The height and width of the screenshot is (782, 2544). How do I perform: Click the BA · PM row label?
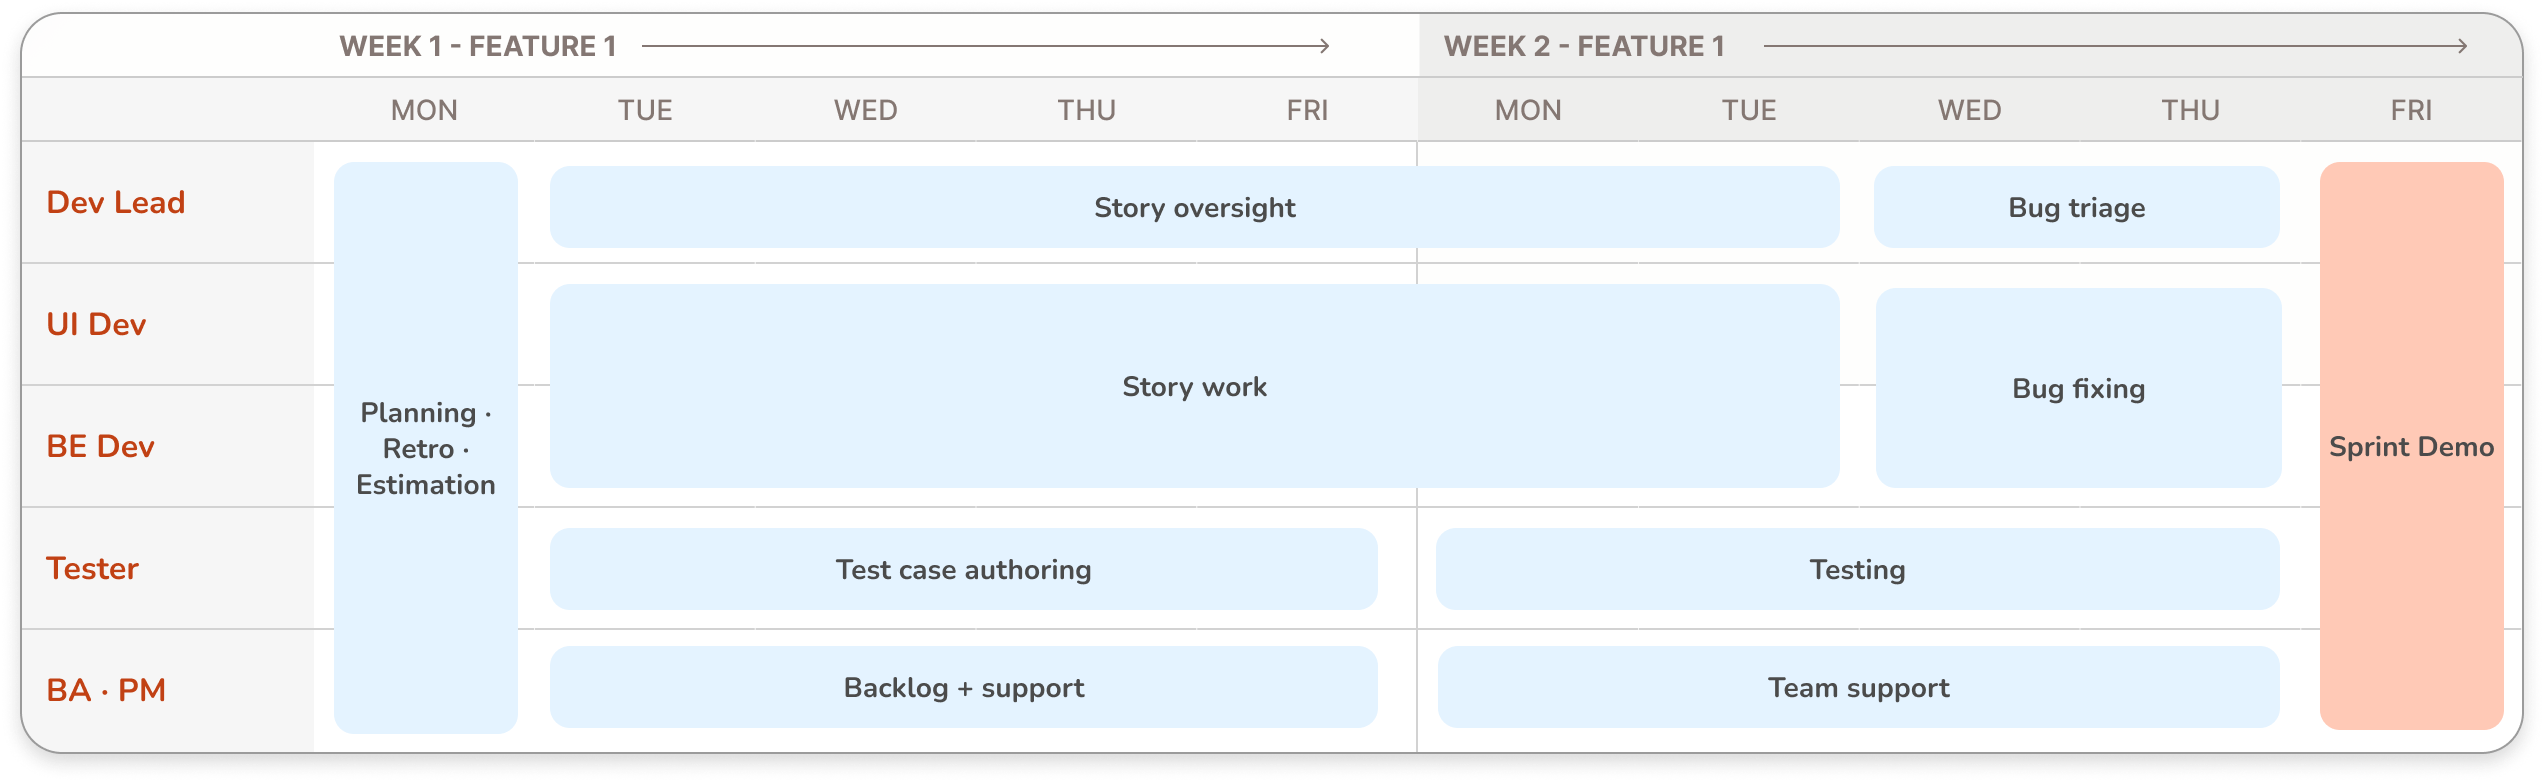pos(106,690)
